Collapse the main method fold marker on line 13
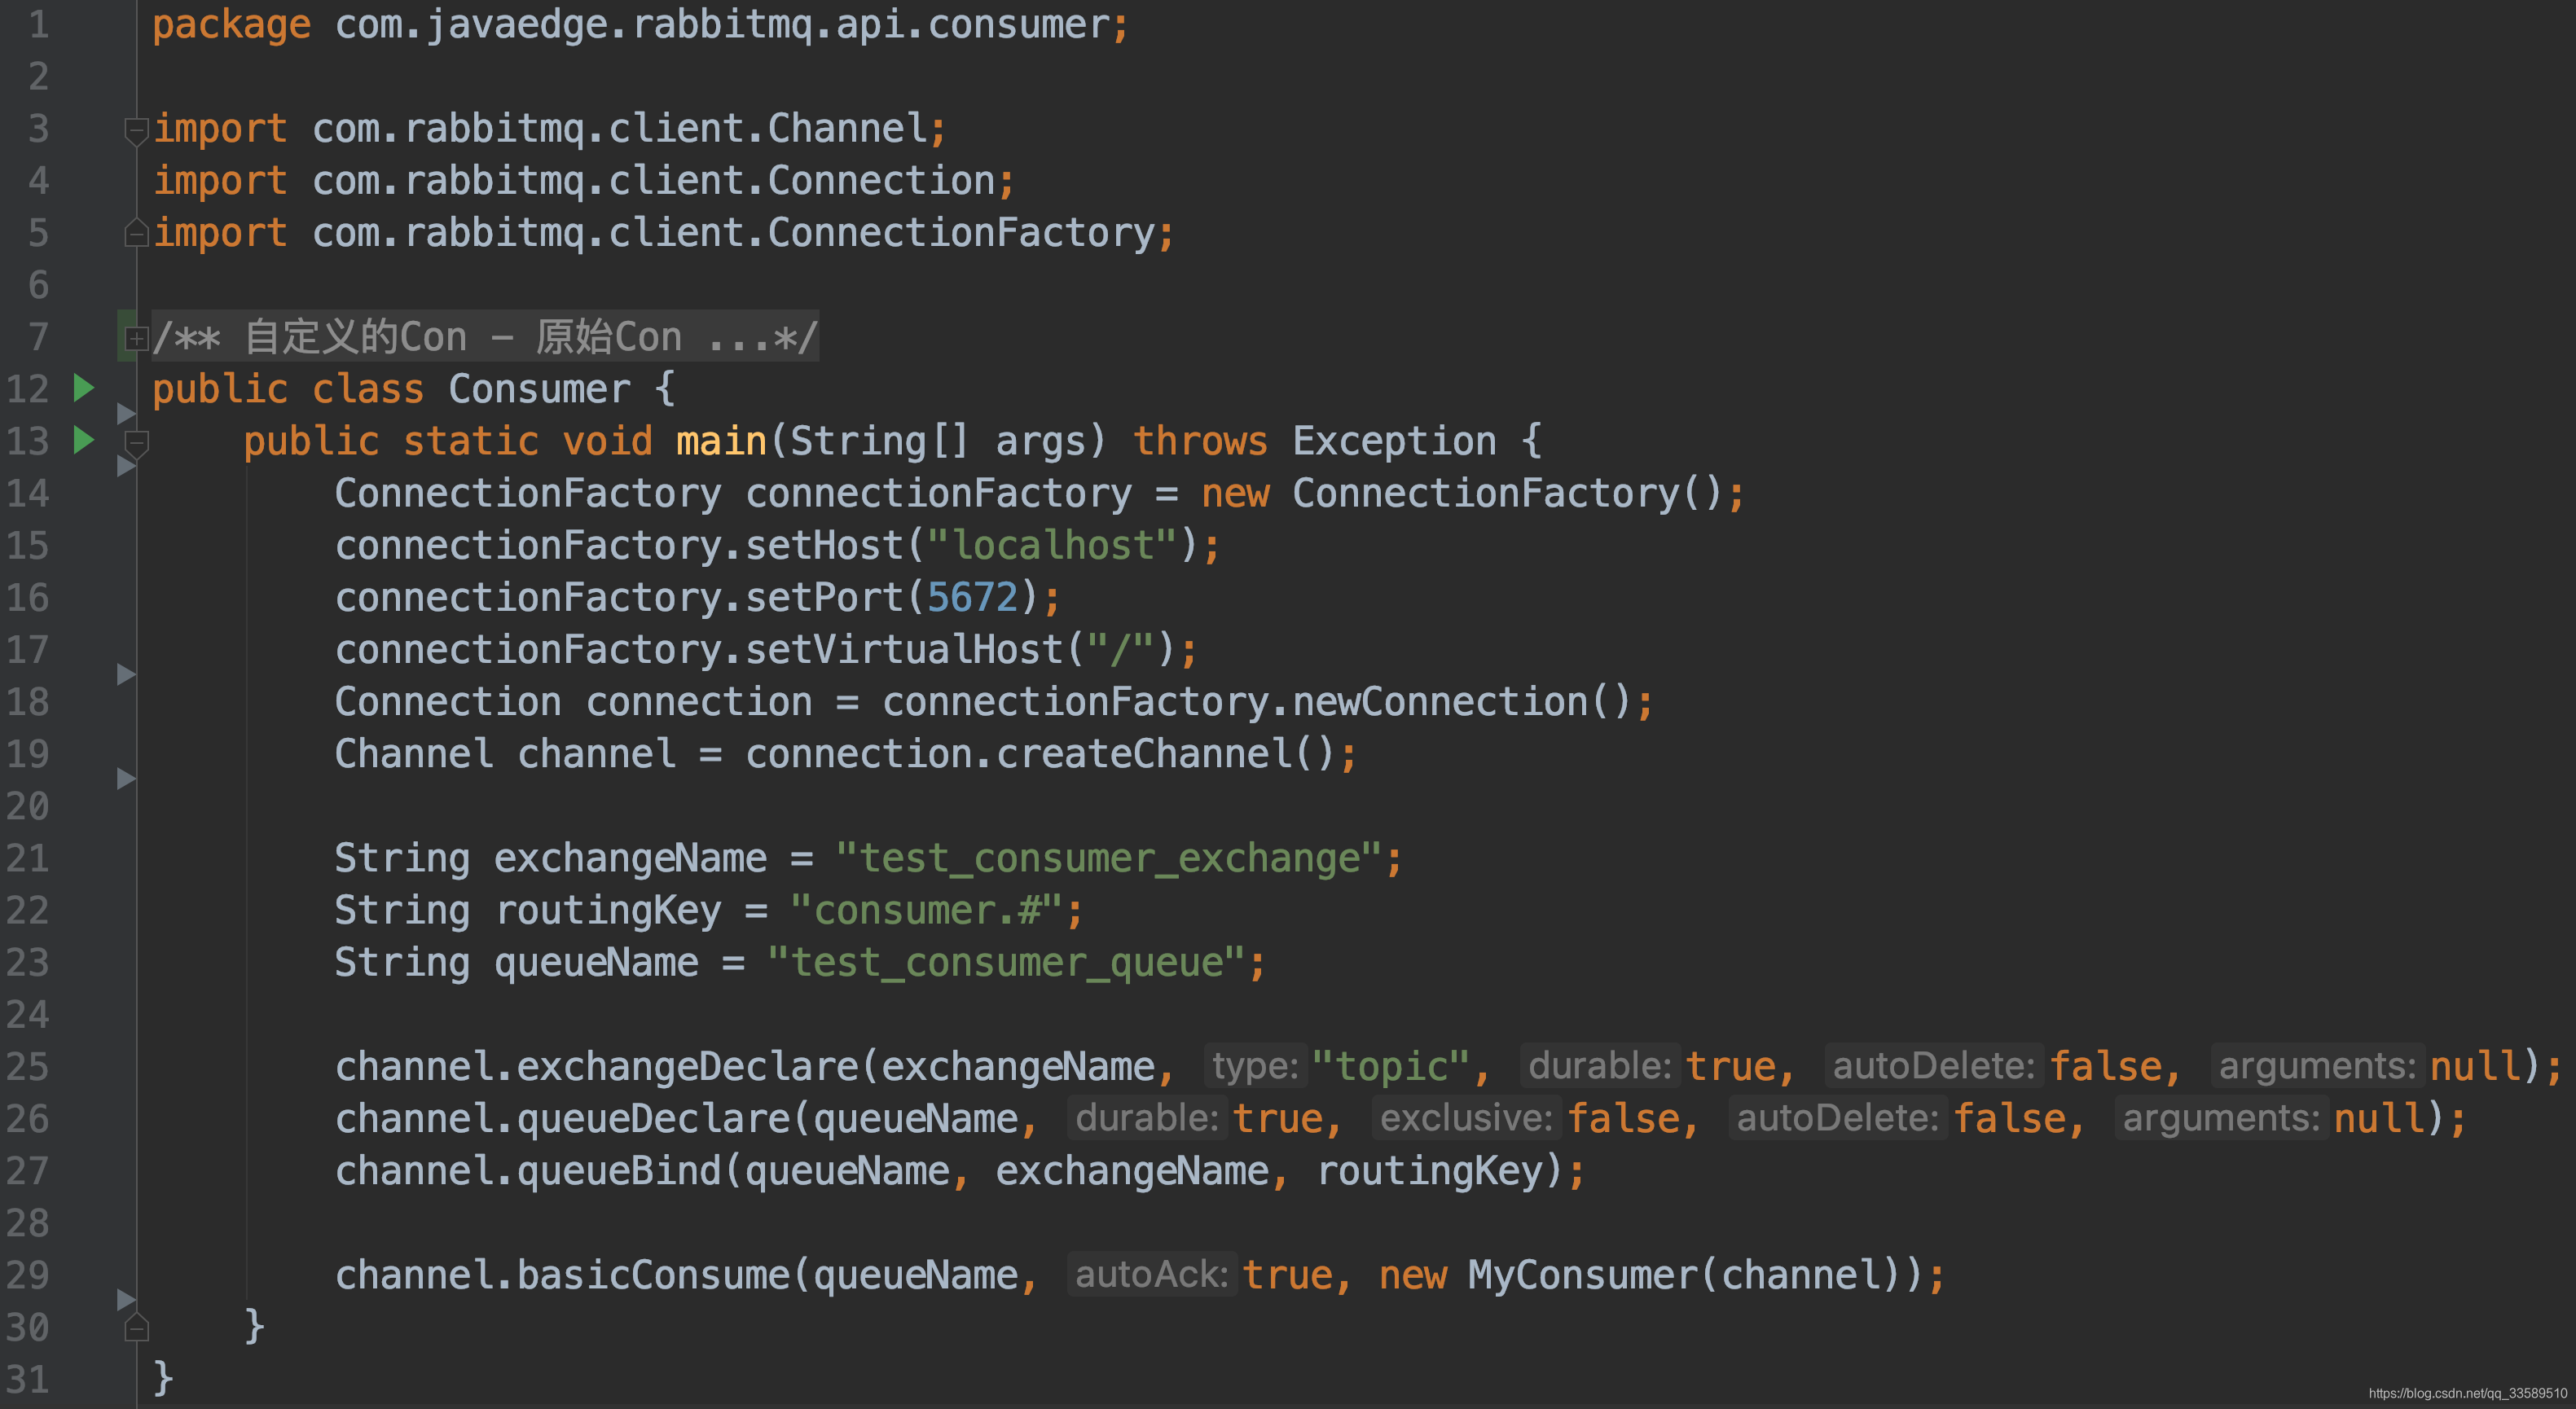The width and height of the screenshot is (2576, 1409). (x=136, y=442)
